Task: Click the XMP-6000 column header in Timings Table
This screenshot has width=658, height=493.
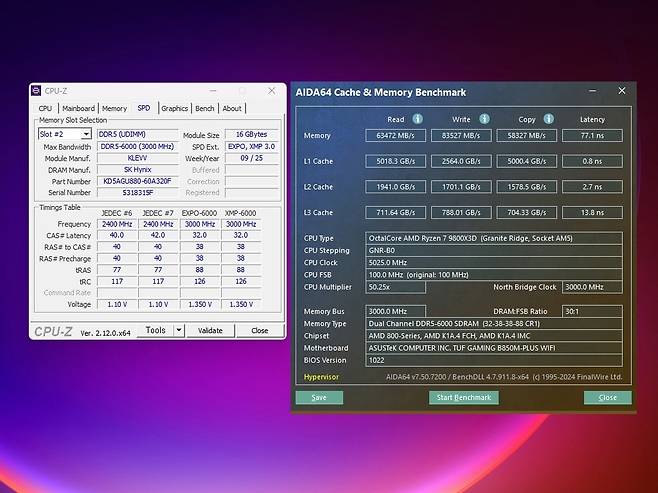Action: coord(240,213)
